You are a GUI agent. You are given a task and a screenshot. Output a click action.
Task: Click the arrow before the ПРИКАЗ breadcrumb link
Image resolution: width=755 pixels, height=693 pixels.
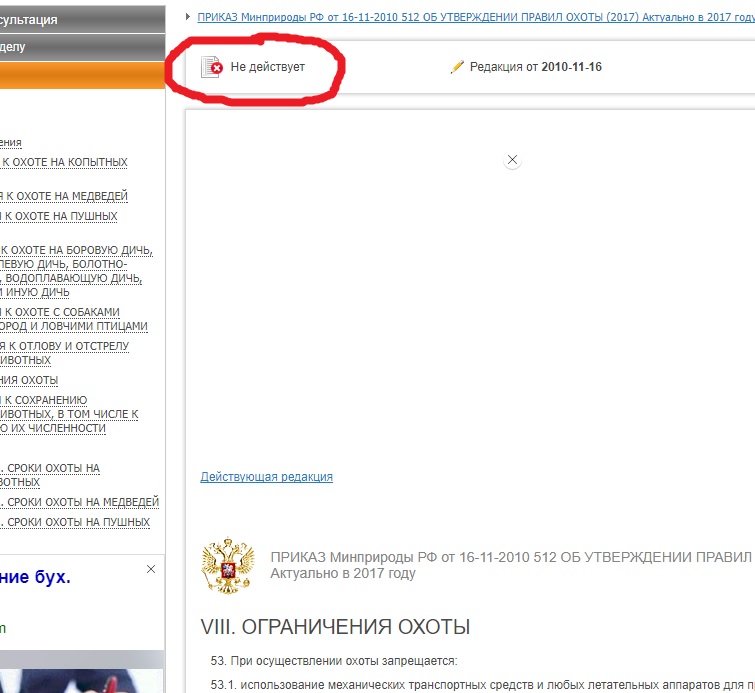pos(188,17)
